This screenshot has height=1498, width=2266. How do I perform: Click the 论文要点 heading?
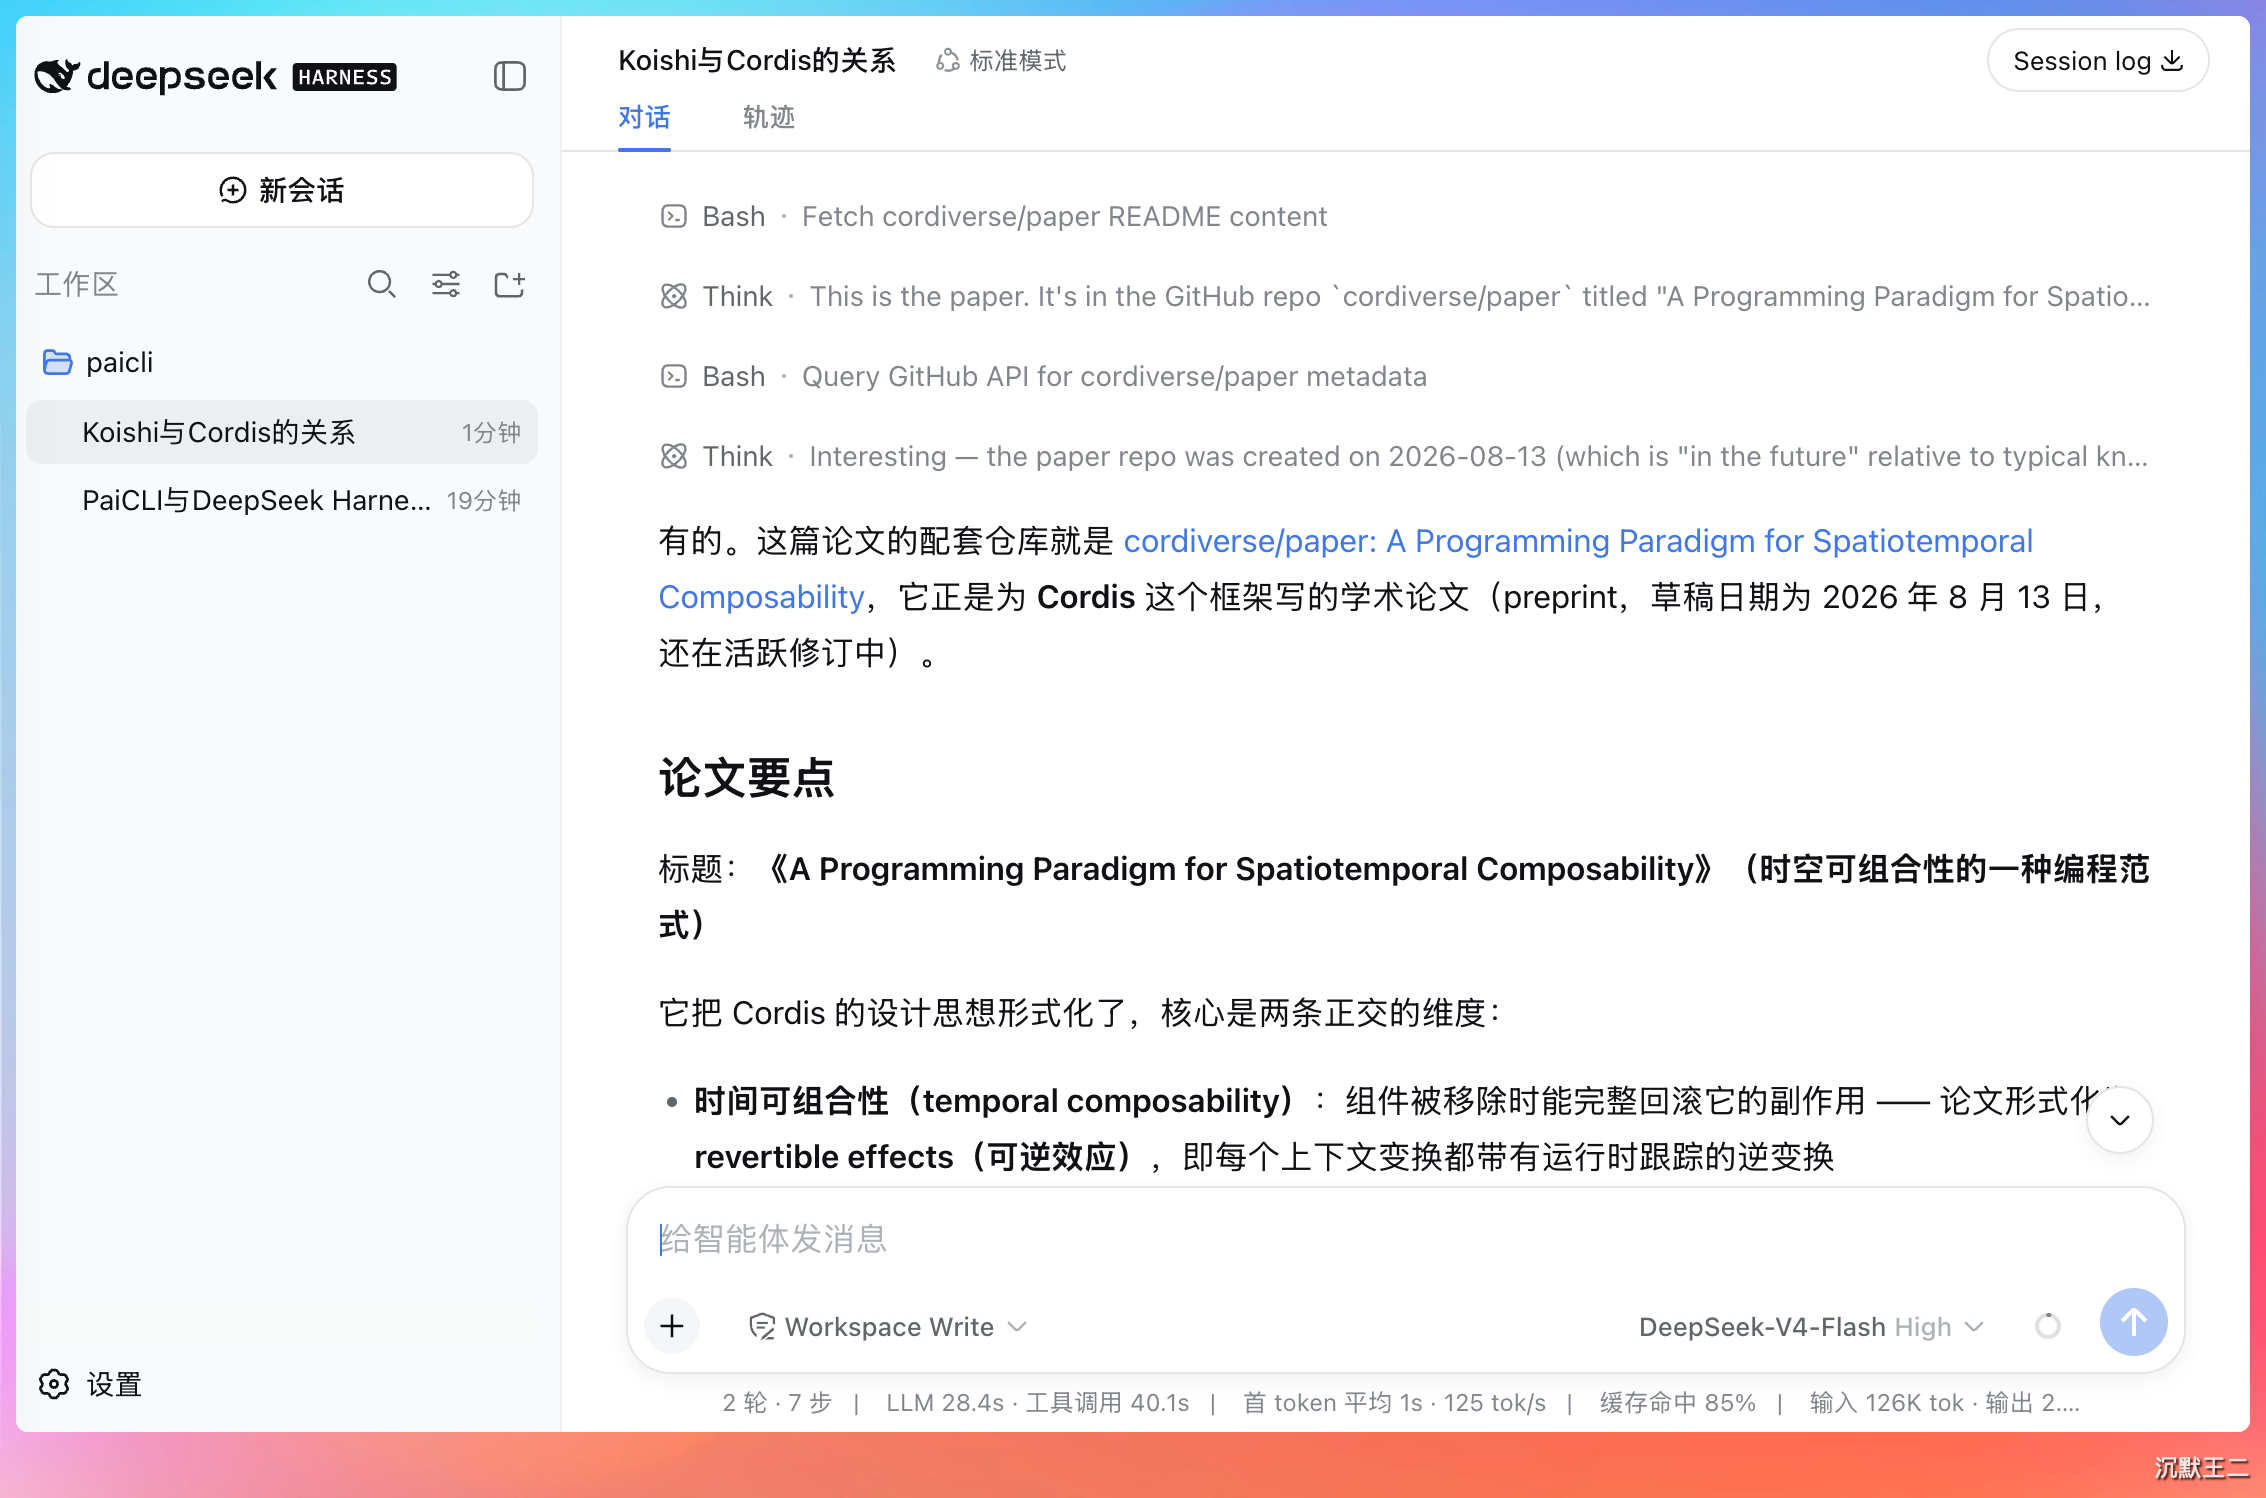coord(746,777)
